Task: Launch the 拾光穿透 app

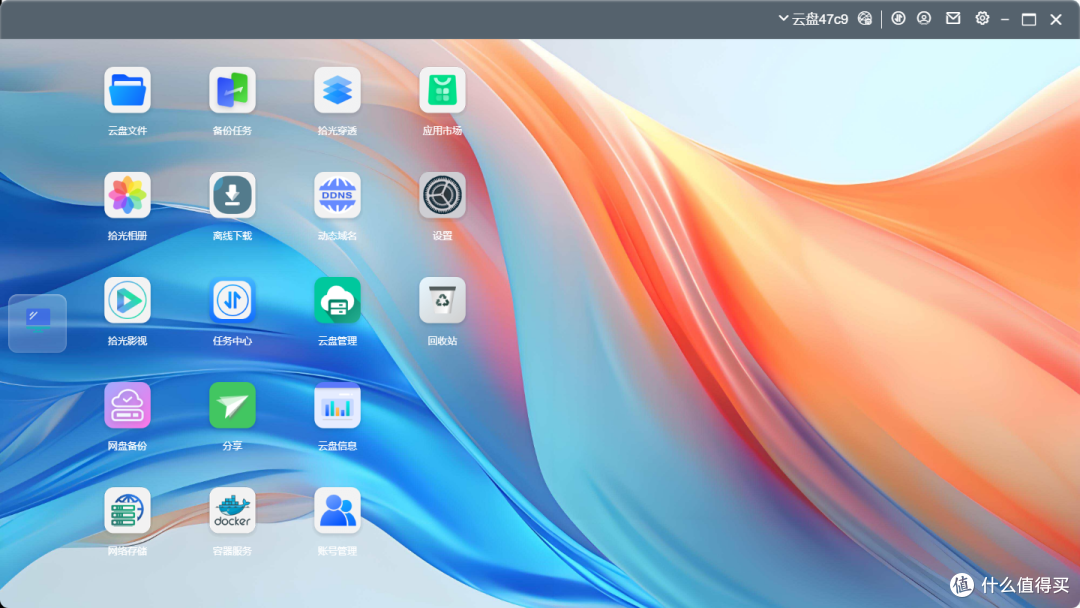Action: 337,90
